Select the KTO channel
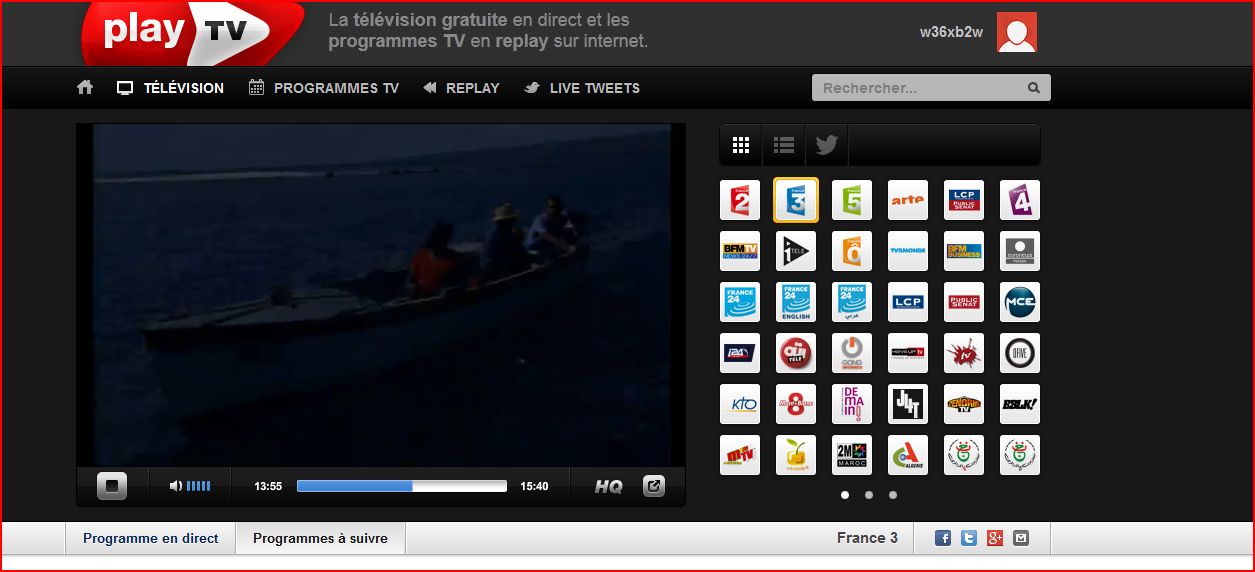 (x=740, y=404)
